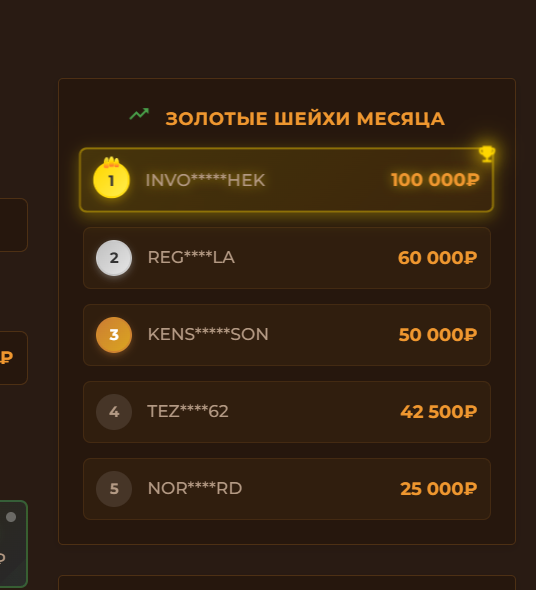Image resolution: width=536 pixels, height=590 pixels.
Task: Click the gray dot in green-bordered card
Action: [11, 517]
